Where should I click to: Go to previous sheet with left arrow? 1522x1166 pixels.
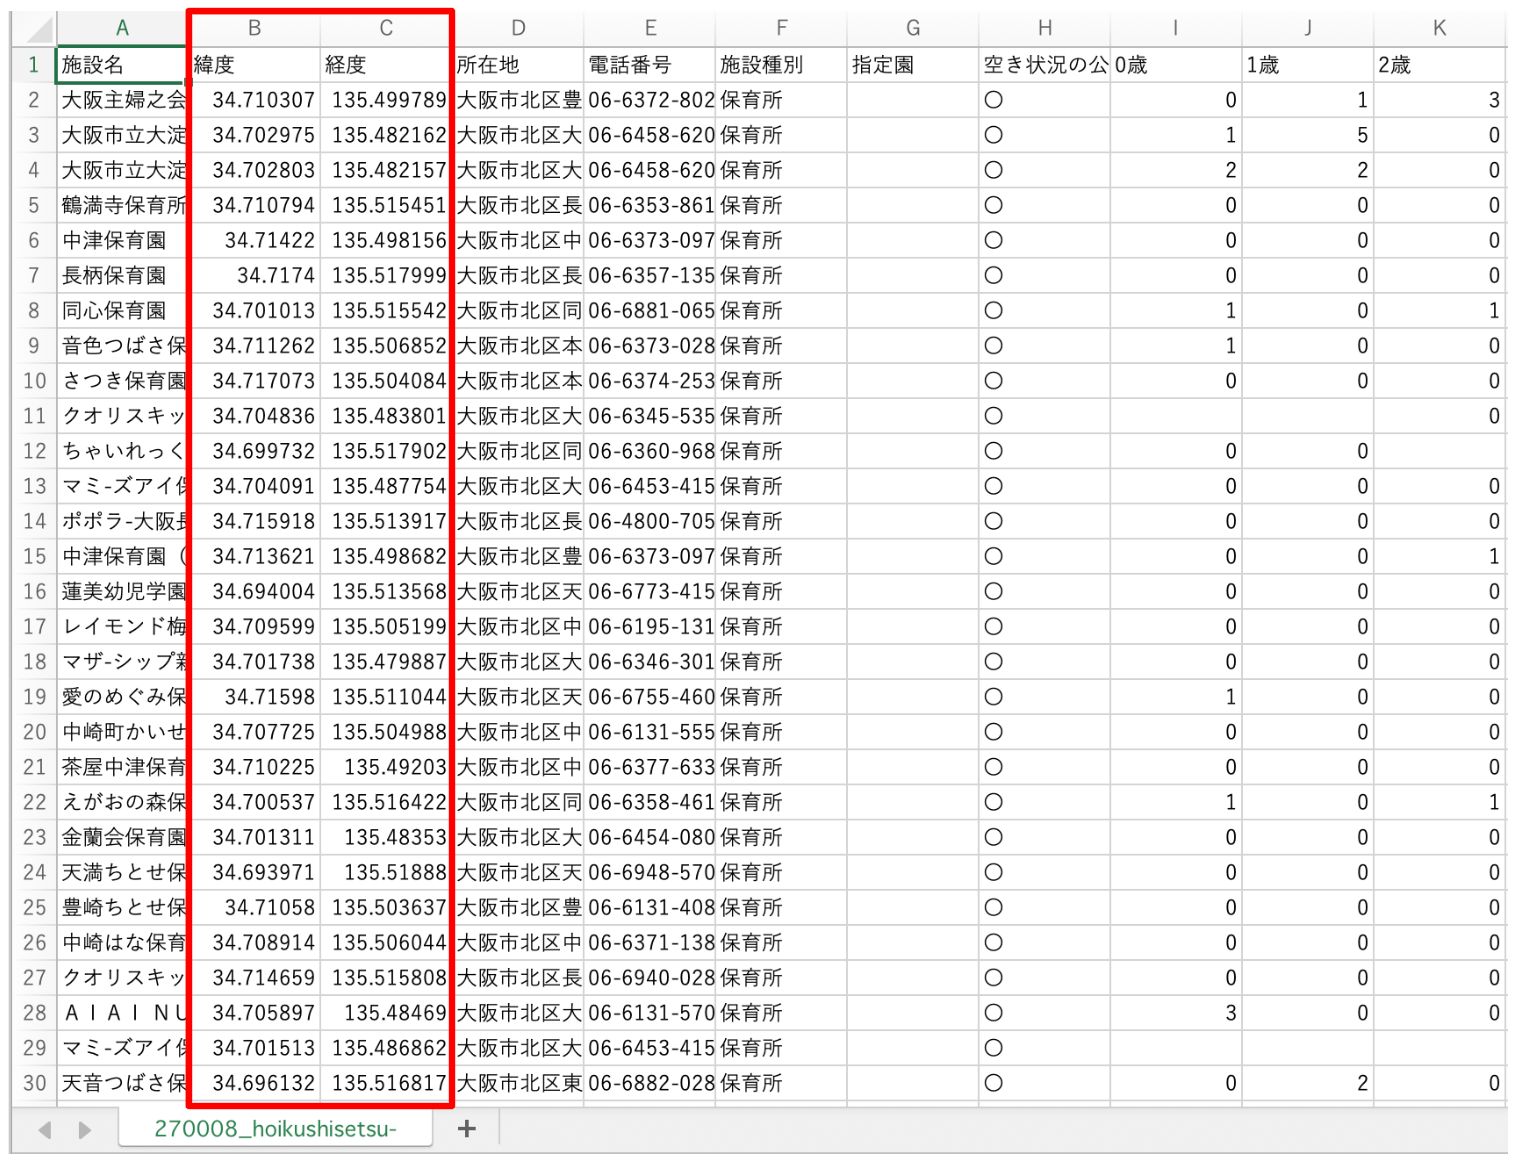(x=45, y=1130)
